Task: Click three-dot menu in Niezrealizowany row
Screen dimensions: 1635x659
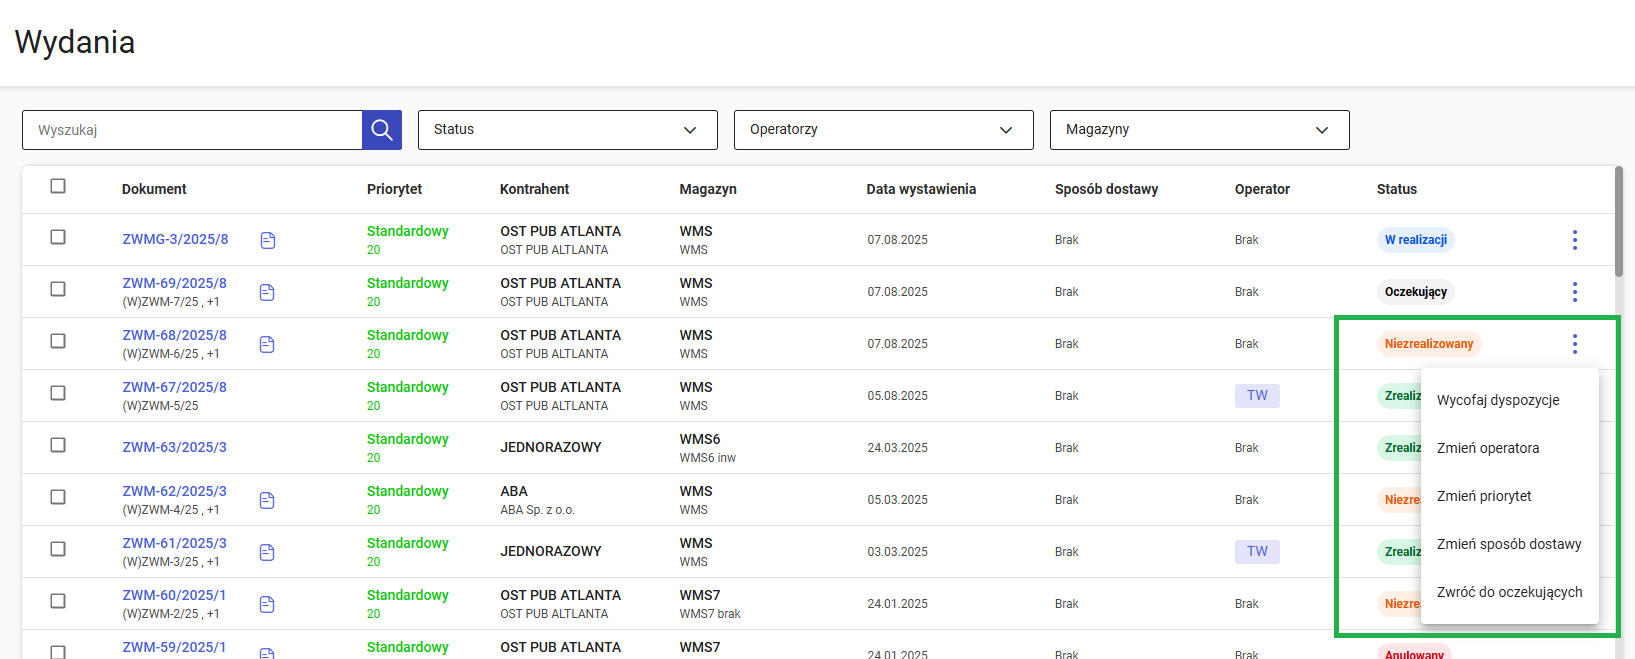Action: tap(1574, 344)
